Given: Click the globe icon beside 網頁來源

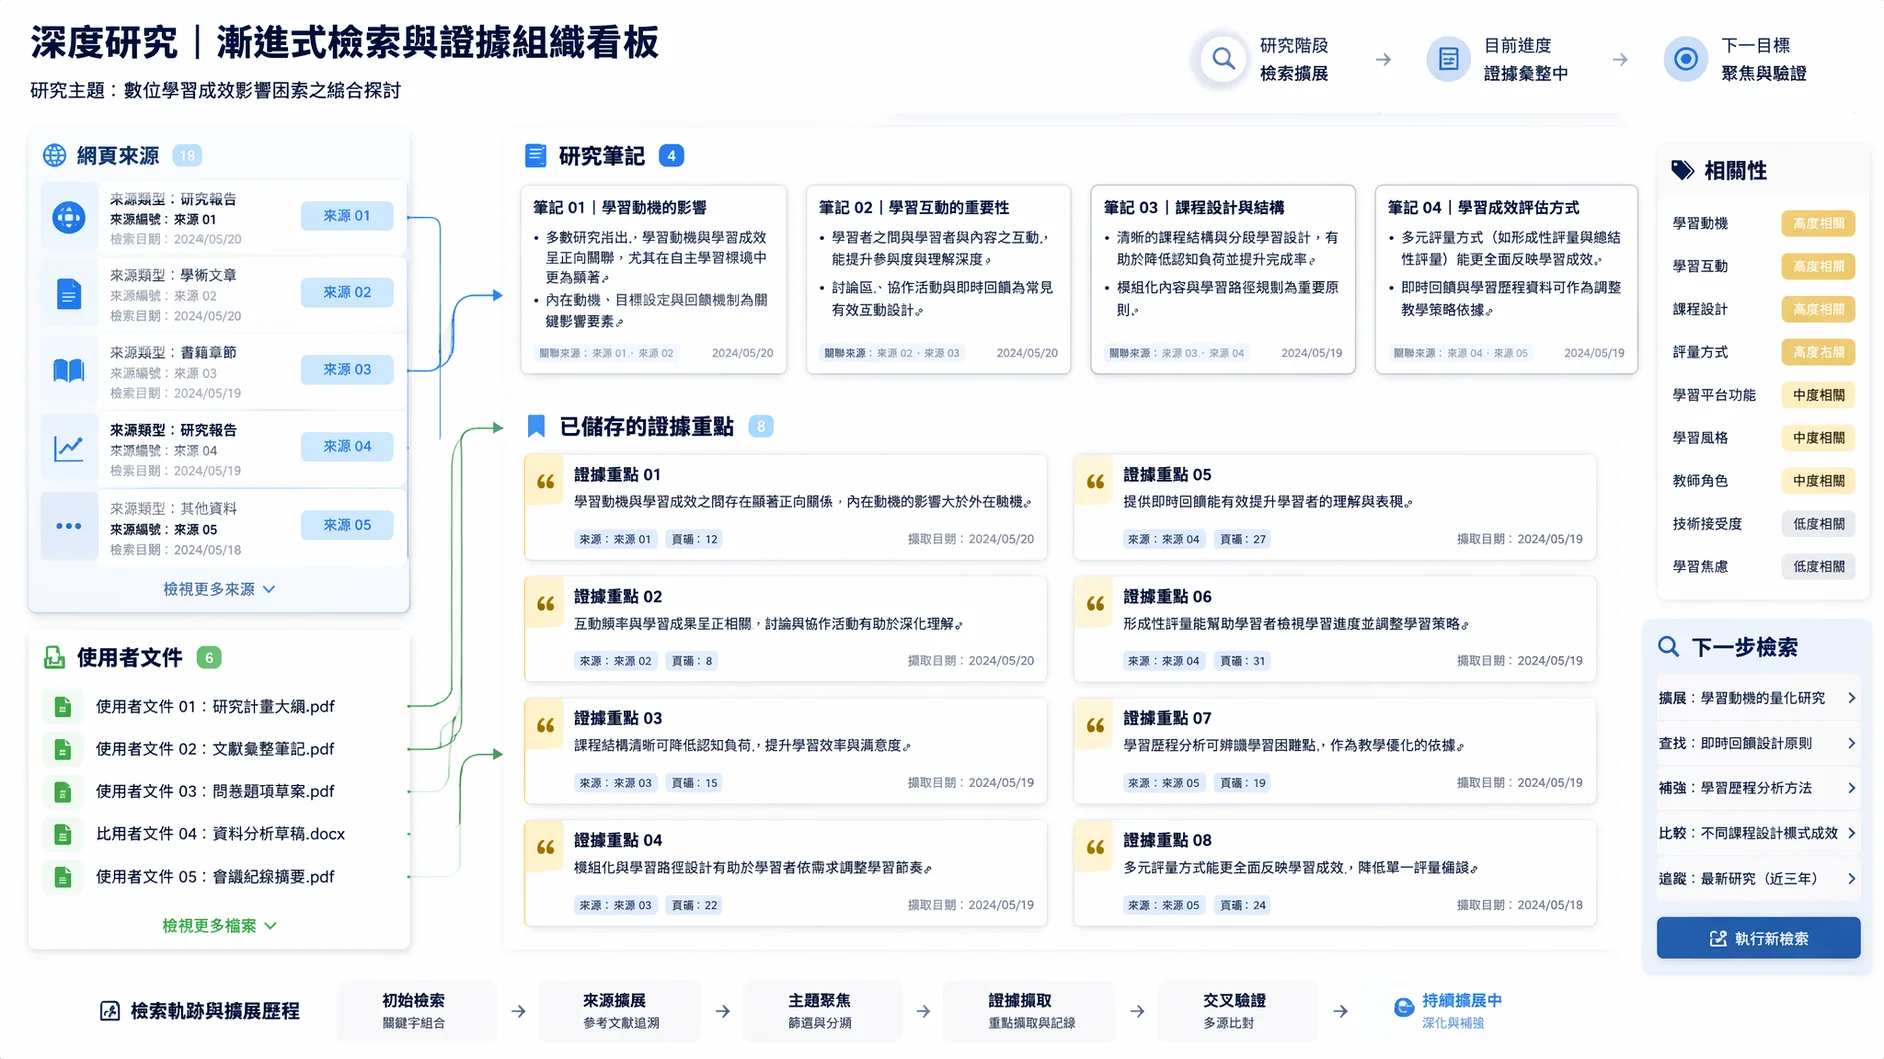Looking at the screenshot, I should pyautogui.click(x=54, y=155).
